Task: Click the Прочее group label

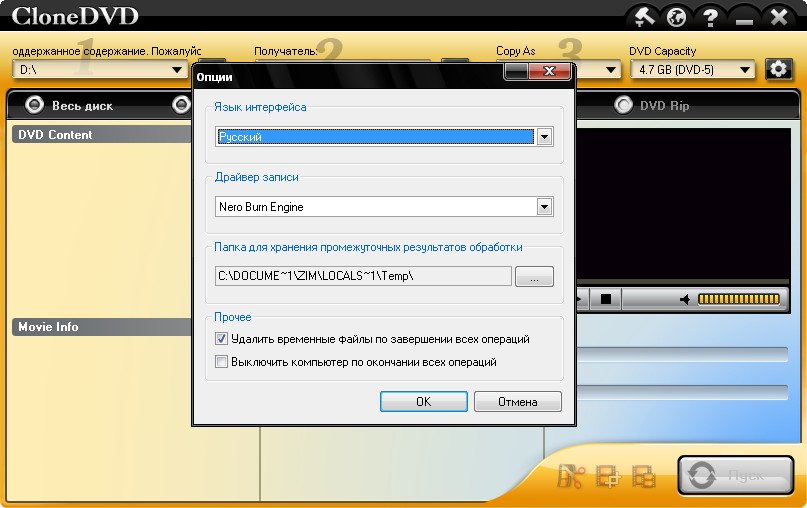Action: point(233,317)
